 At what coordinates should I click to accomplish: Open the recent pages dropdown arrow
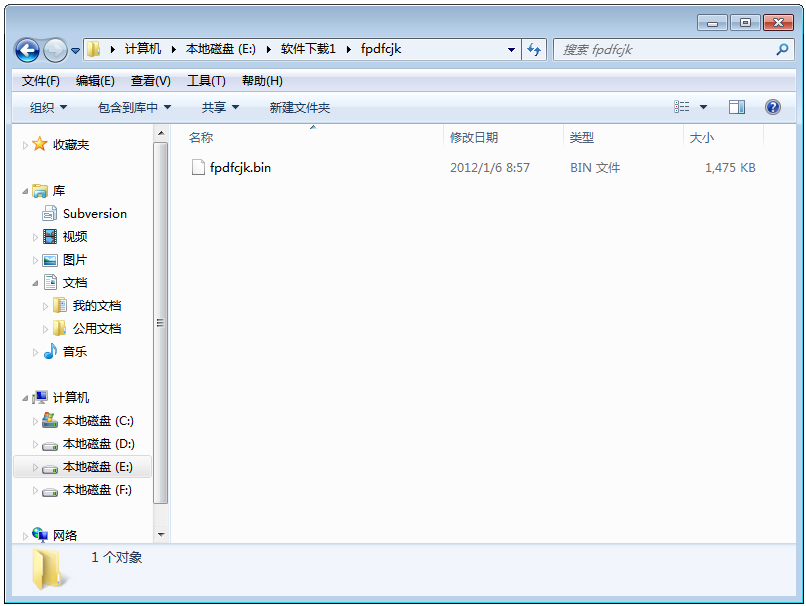click(x=76, y=50)
